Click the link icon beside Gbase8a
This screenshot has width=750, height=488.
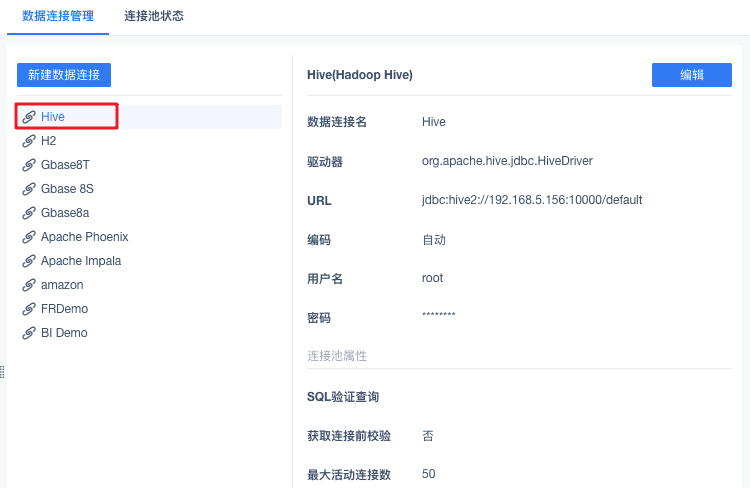point(29,213)
